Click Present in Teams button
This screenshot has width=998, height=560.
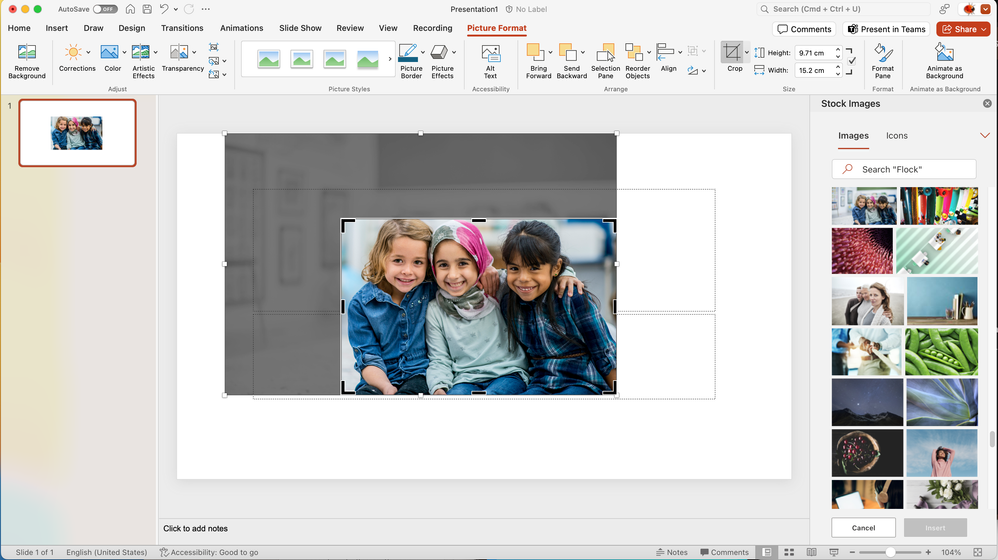pos(885,29)
